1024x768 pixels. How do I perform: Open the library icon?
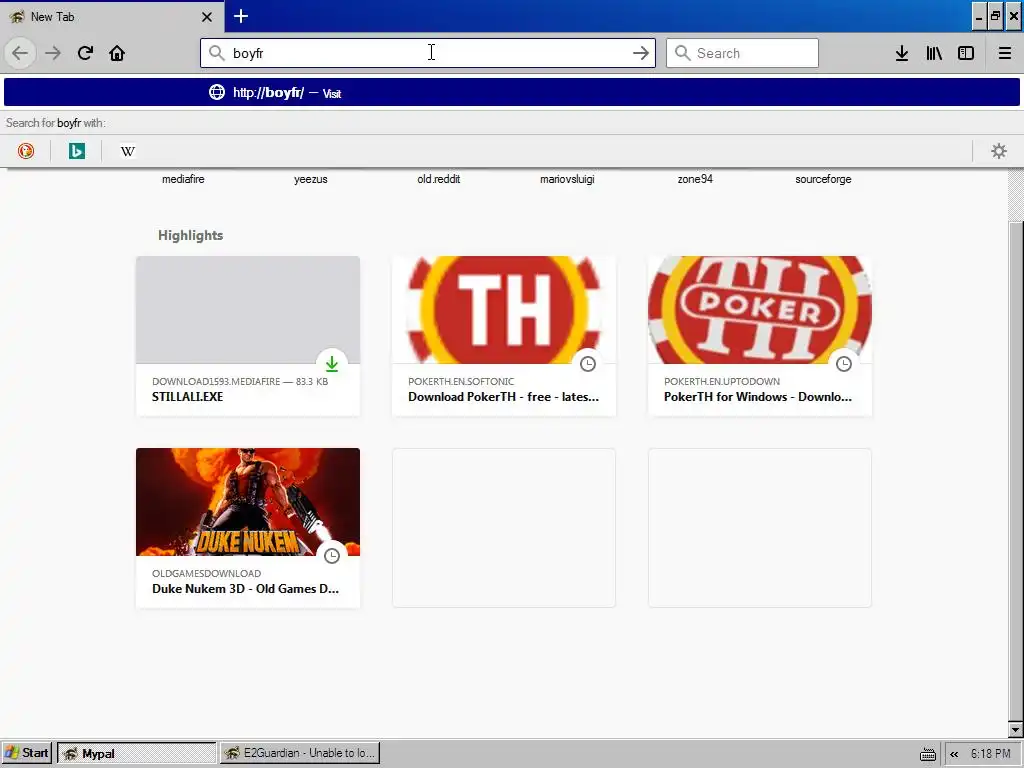[x=934, y=53]
